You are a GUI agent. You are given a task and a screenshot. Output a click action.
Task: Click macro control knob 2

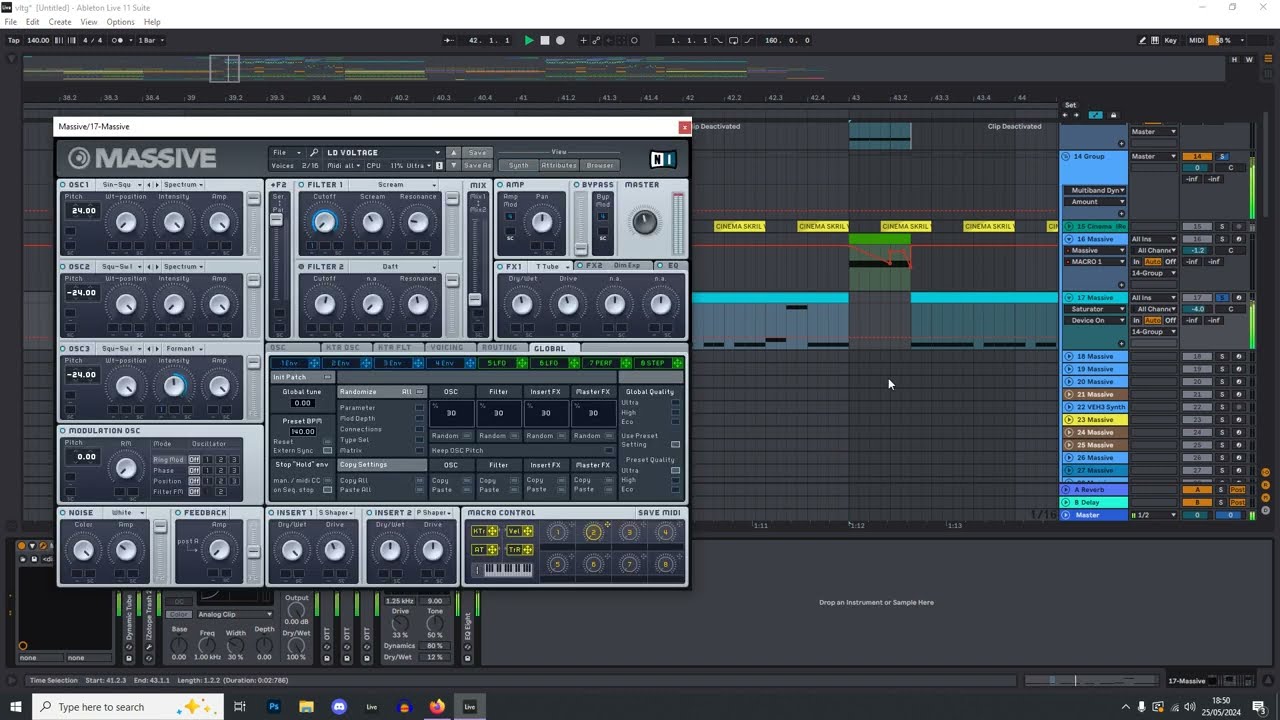[x=593, y=532]
